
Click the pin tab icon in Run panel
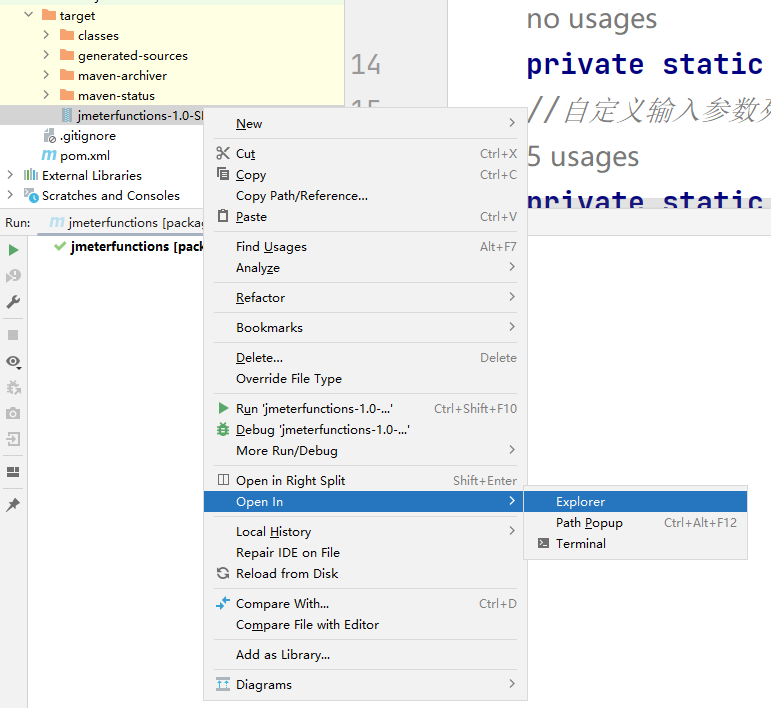(13, 506)
